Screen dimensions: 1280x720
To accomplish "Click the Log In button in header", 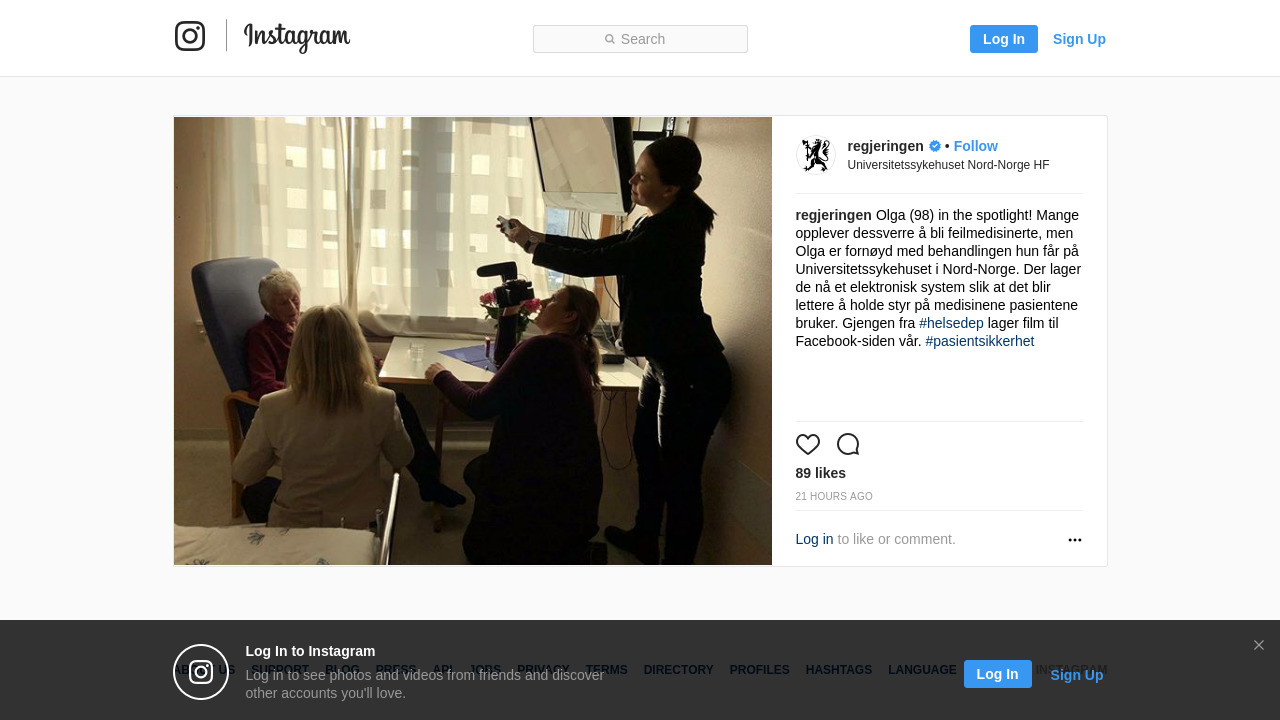I will click(1004, 39).
